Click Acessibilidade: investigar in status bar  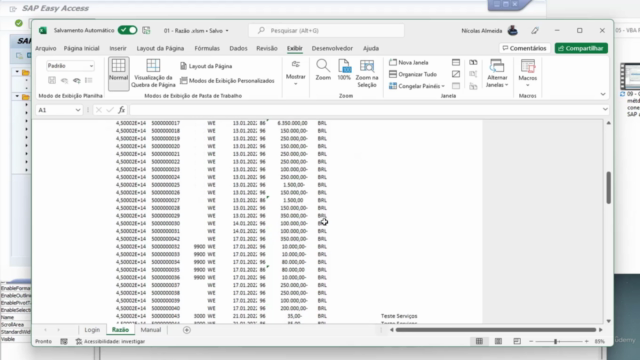pyautogui.click(x=110, y=341)
